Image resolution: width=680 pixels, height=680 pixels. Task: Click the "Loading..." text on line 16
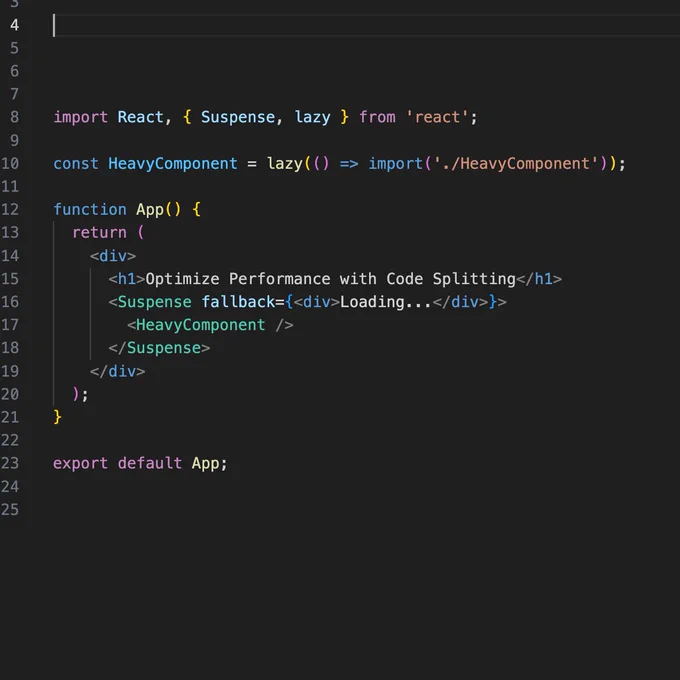[386, 302]
